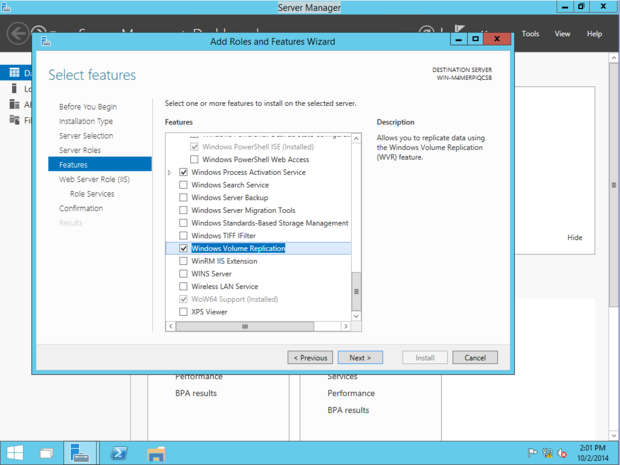Check the XPS Viewer feature
Viewport: 620px width, 465px height.
point(183,312)
